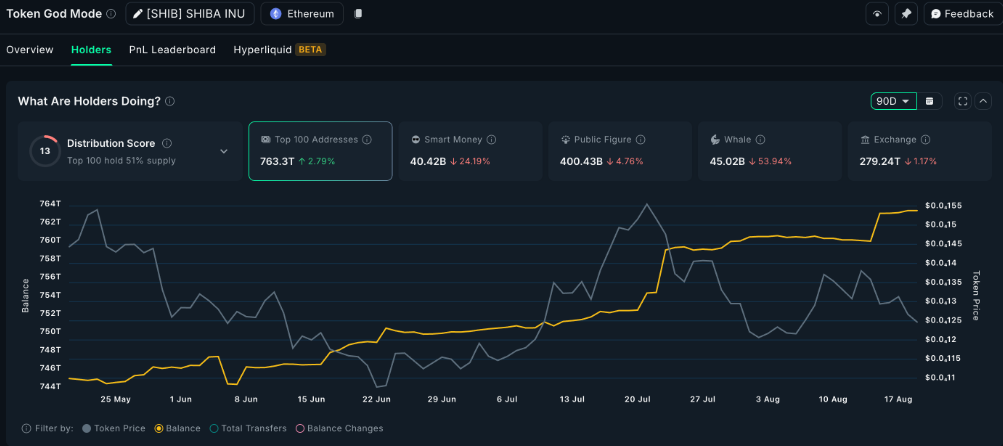Click the info icon beside Token God Mode

[111, 13]
